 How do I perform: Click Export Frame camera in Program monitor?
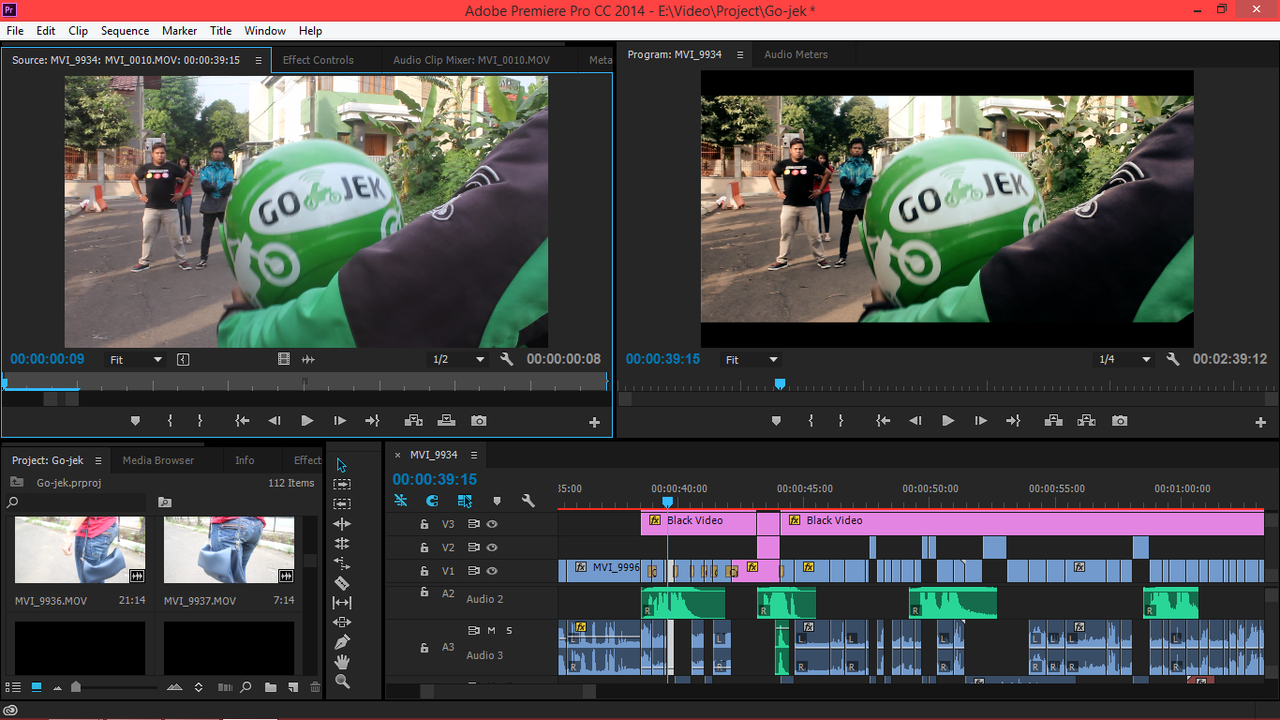(1119, 421)
